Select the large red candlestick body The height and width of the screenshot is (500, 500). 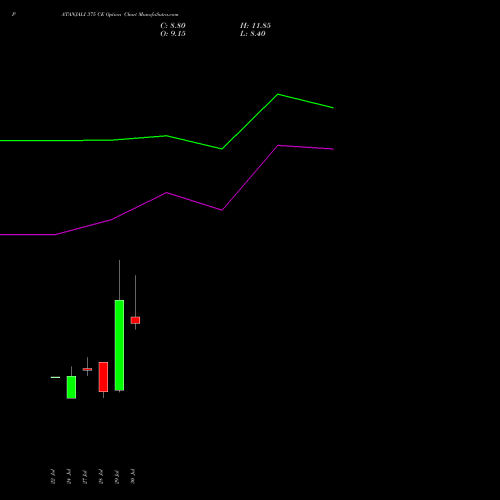point(103,377)
